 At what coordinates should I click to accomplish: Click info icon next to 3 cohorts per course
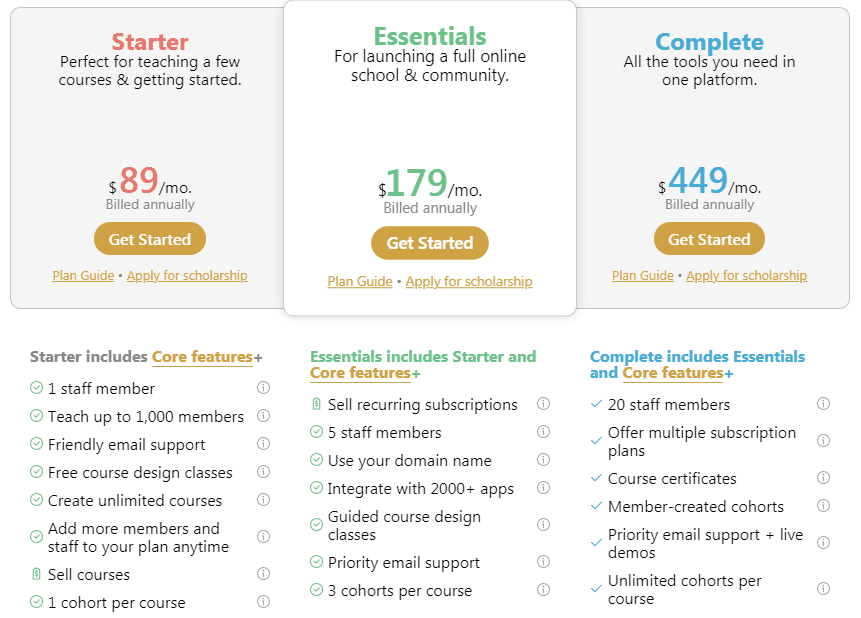(x=544, y=590)
